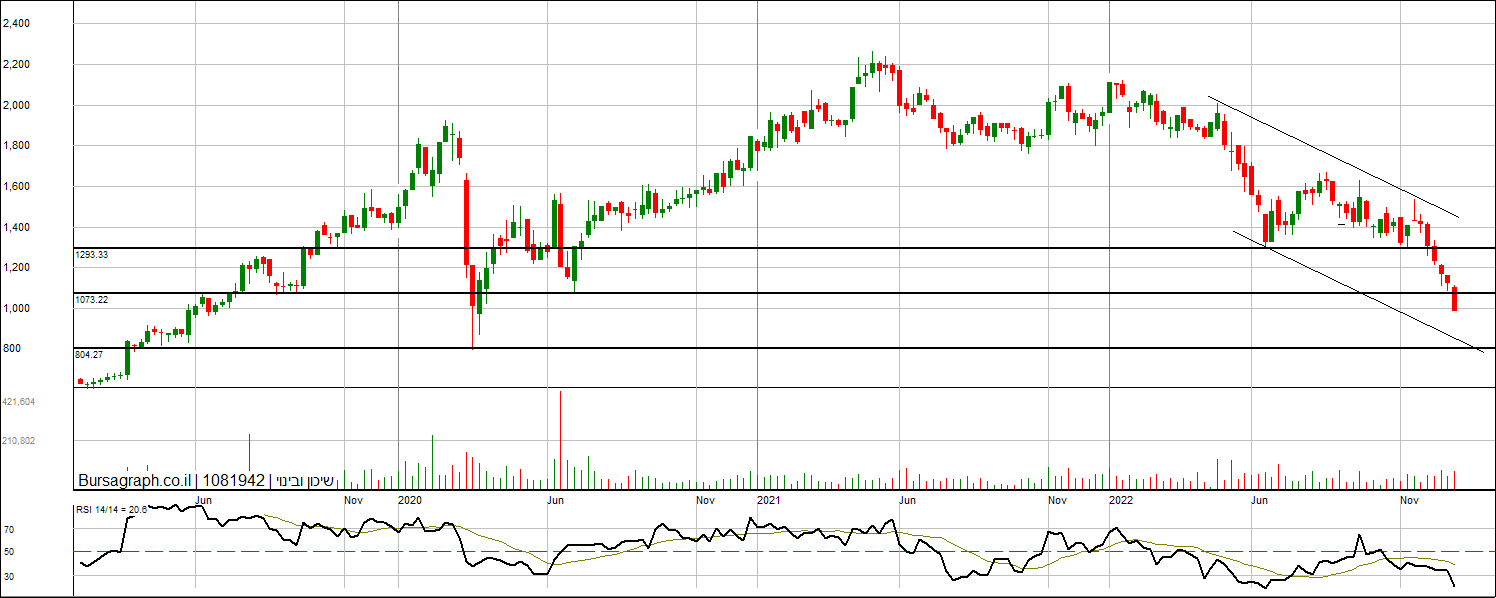1496x598 pixels.
Task: Click the RSI 30 oversold level label
Action: point(8,576)
